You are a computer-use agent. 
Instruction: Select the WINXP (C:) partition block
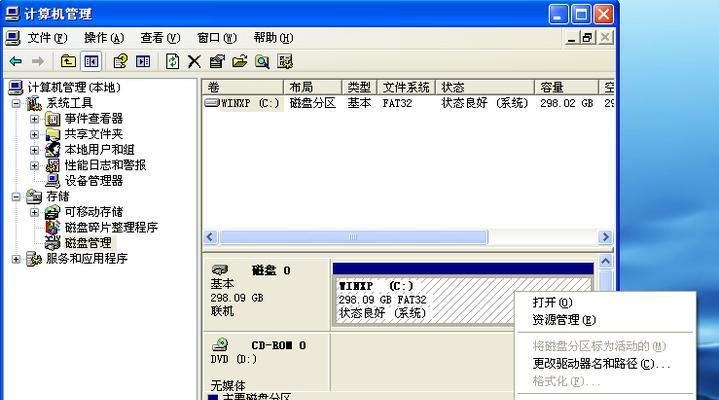[463, 300]
